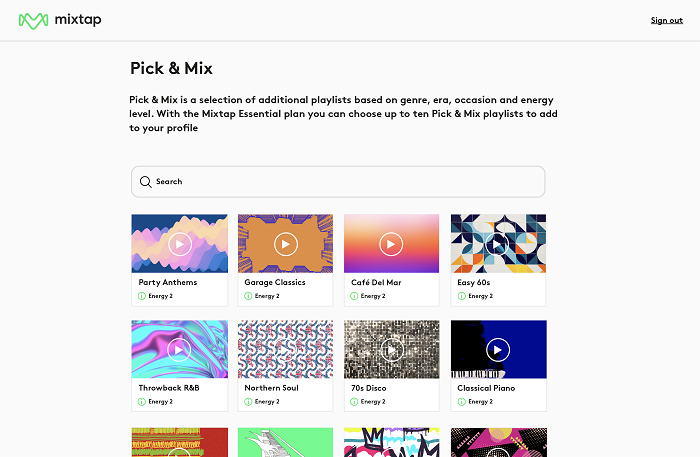Play the Northern Soul playlist preview
Image resolution: width=700 pixels, height=457 pixels.
pyautogui.click(x=285, y=349)
